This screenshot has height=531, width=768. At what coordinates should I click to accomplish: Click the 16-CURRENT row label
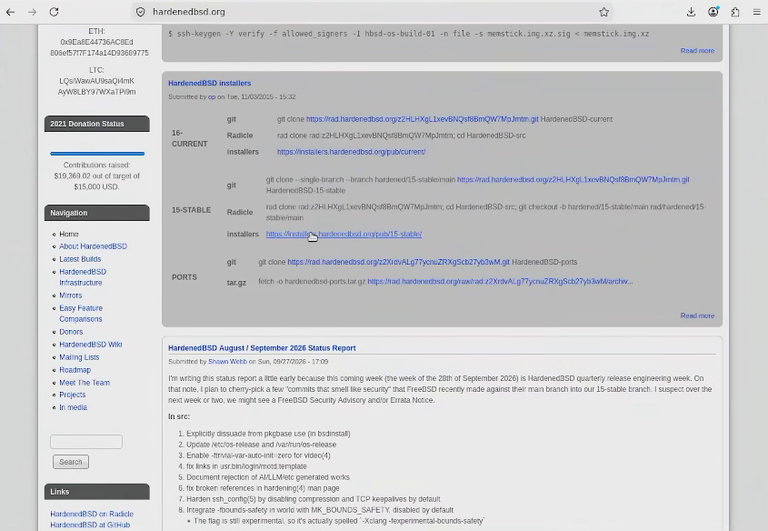190,138
